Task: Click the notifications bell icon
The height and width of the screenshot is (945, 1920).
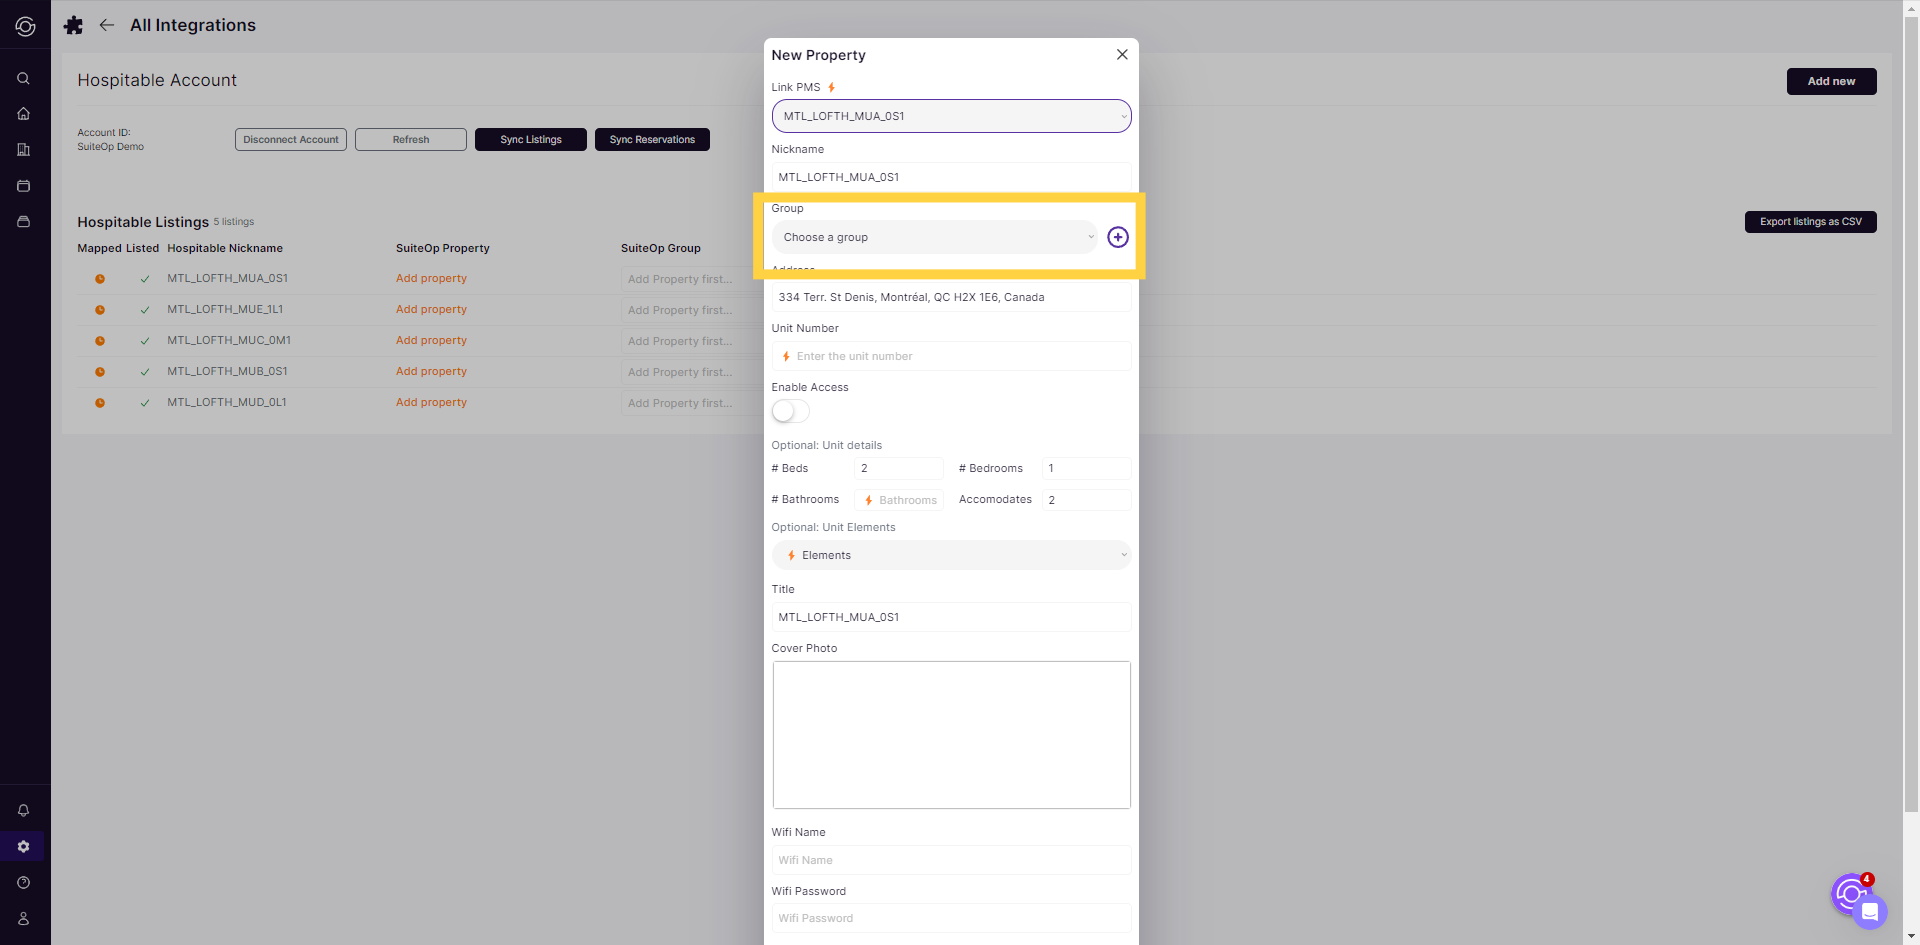Action: click(24, 810)
